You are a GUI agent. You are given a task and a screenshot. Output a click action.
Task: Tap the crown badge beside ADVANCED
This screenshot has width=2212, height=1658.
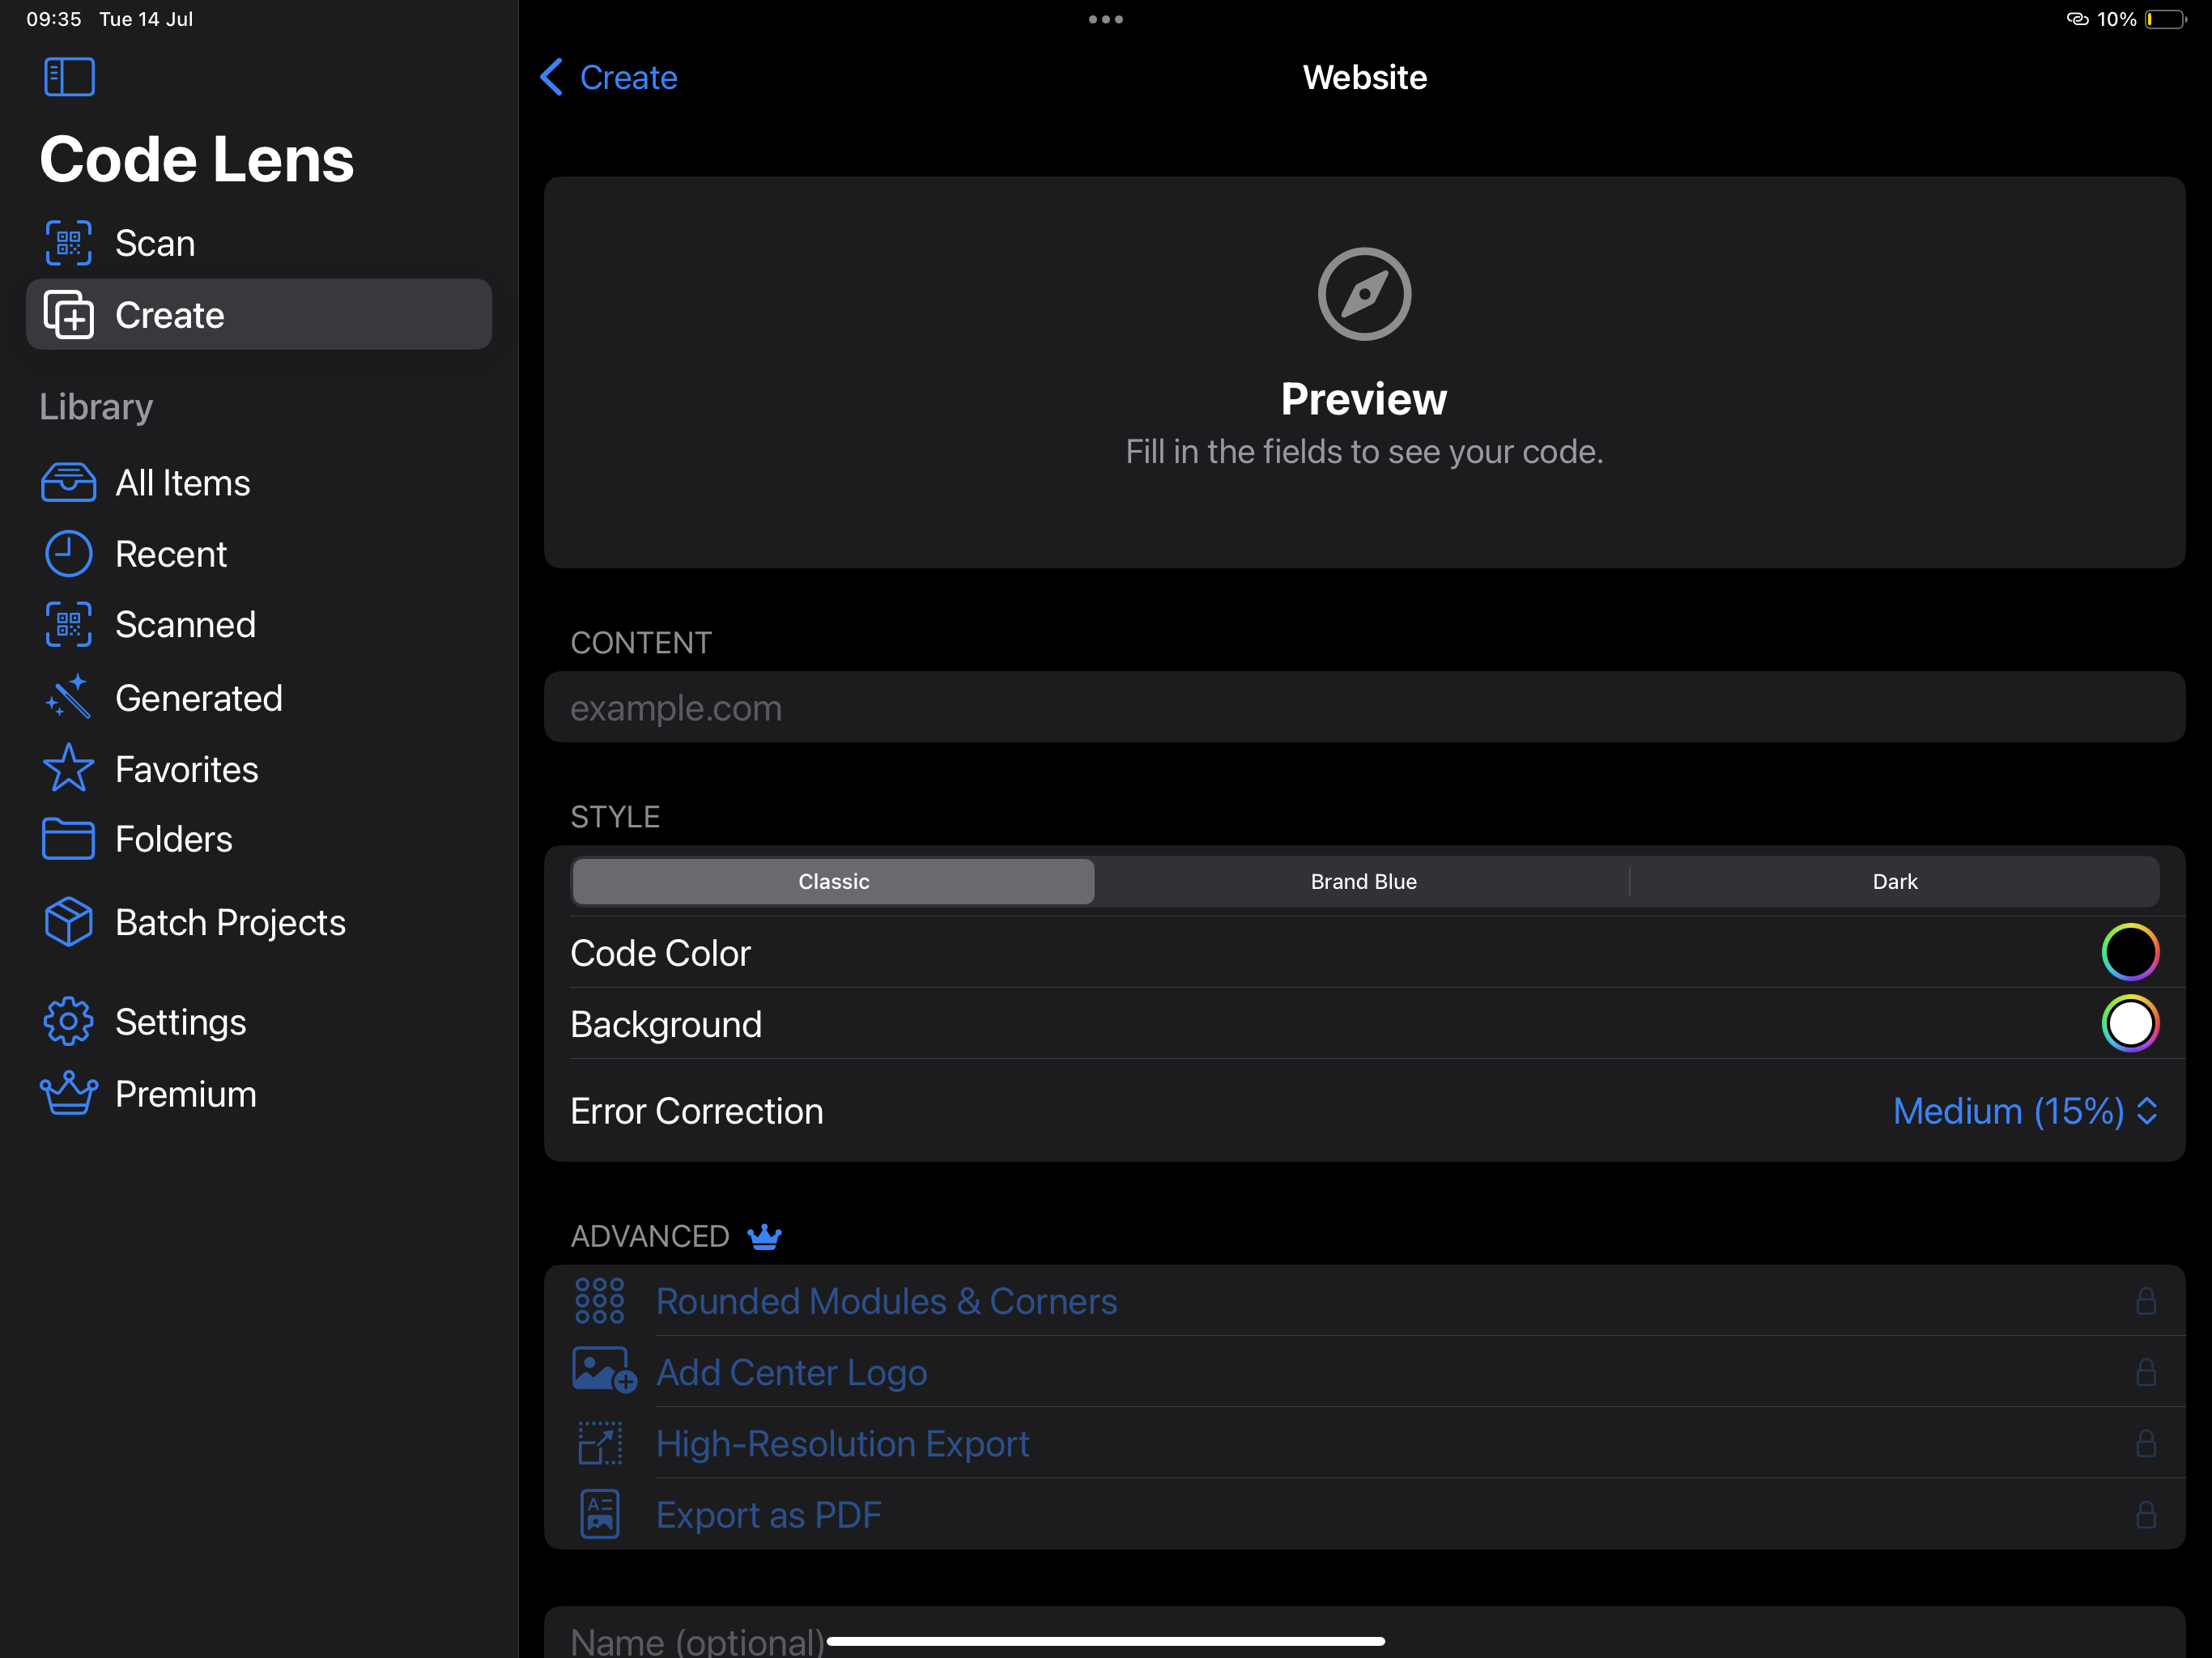764,1237
